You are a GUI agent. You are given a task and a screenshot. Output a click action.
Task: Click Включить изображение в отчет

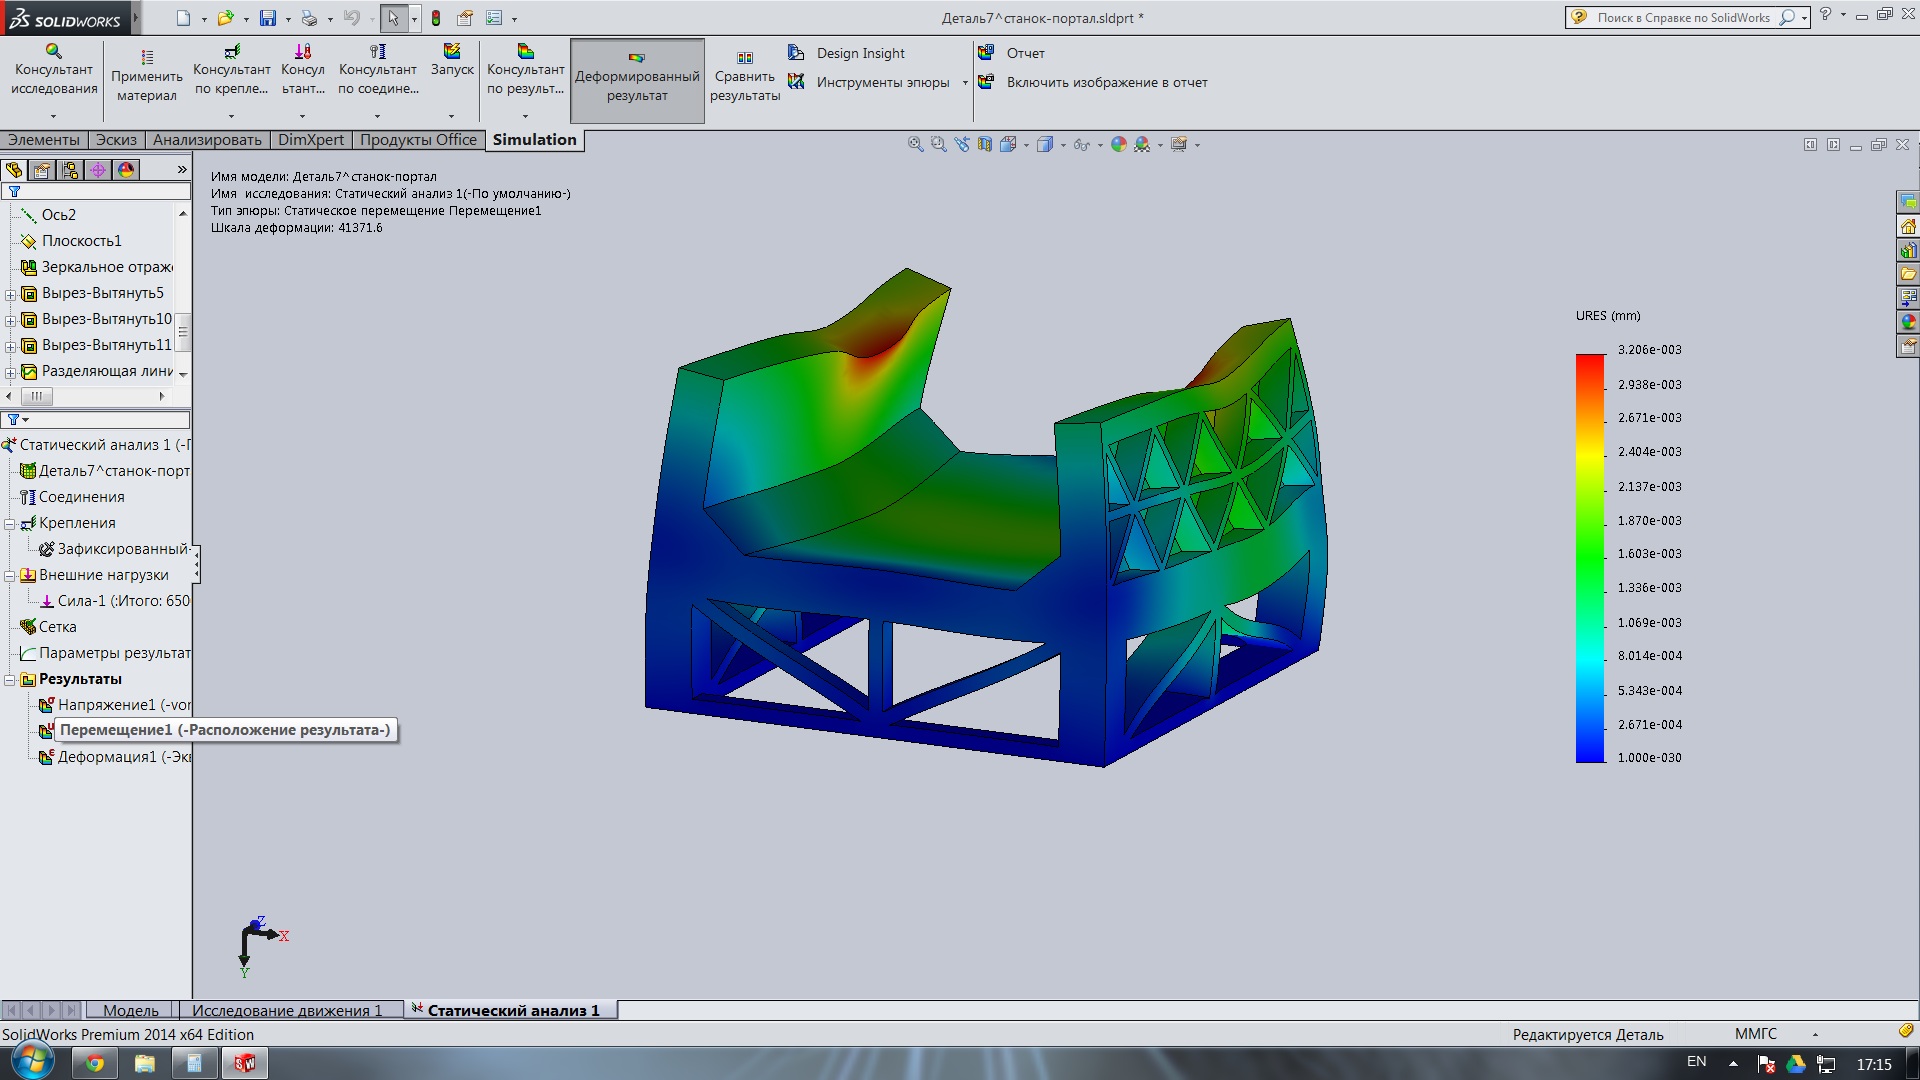point(1106,83)
